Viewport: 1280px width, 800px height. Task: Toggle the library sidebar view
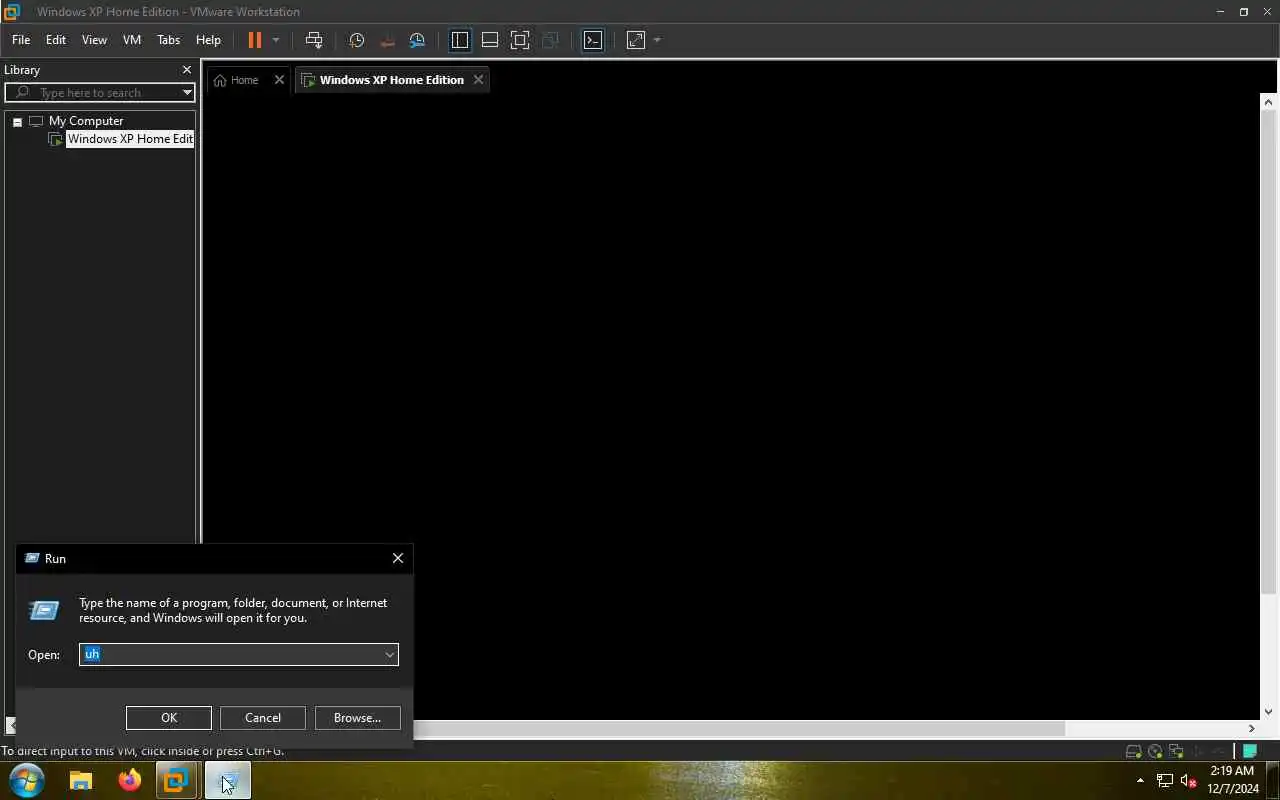tap(460, 40)
